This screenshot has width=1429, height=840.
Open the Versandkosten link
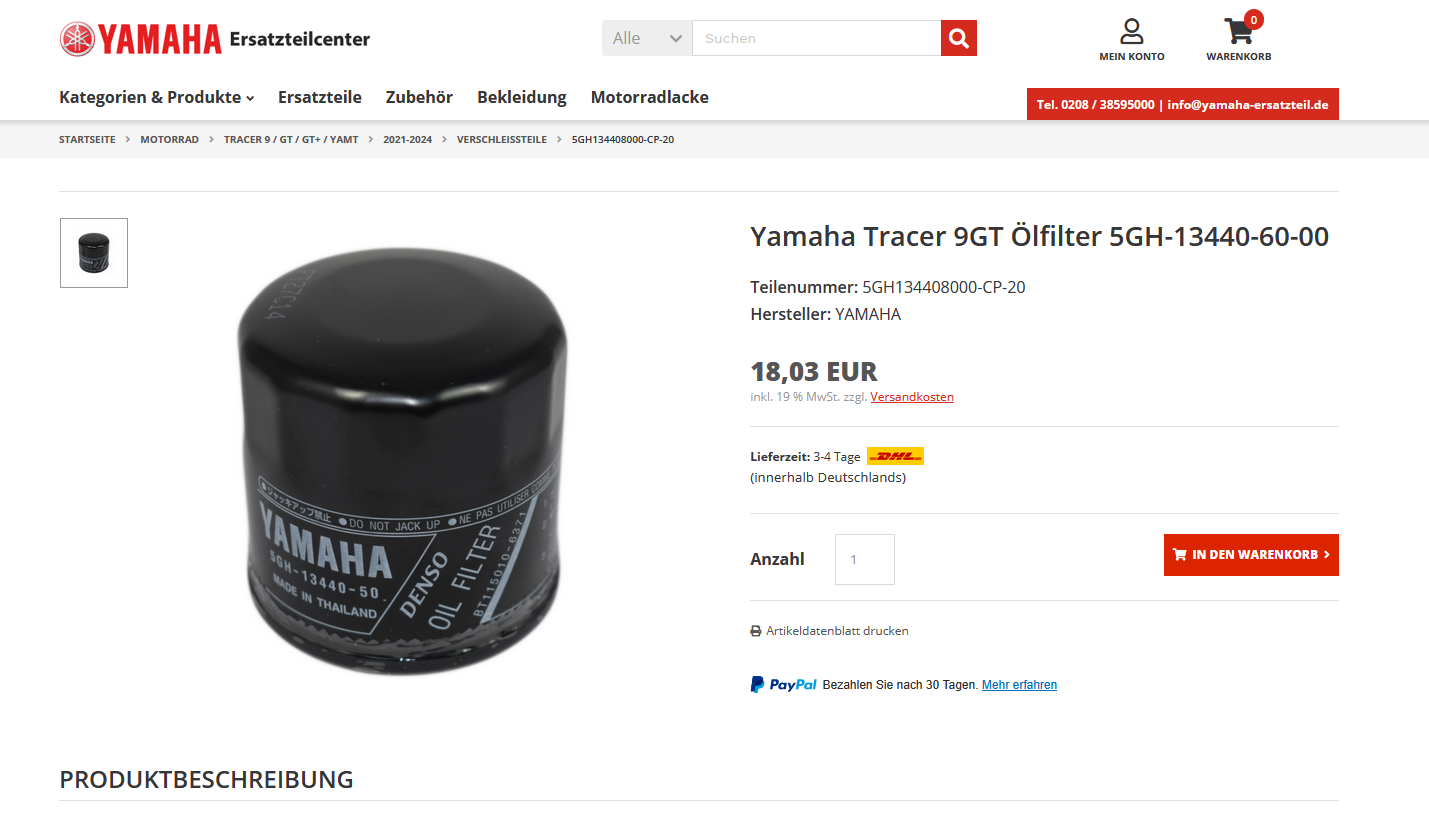pos(912,397)
